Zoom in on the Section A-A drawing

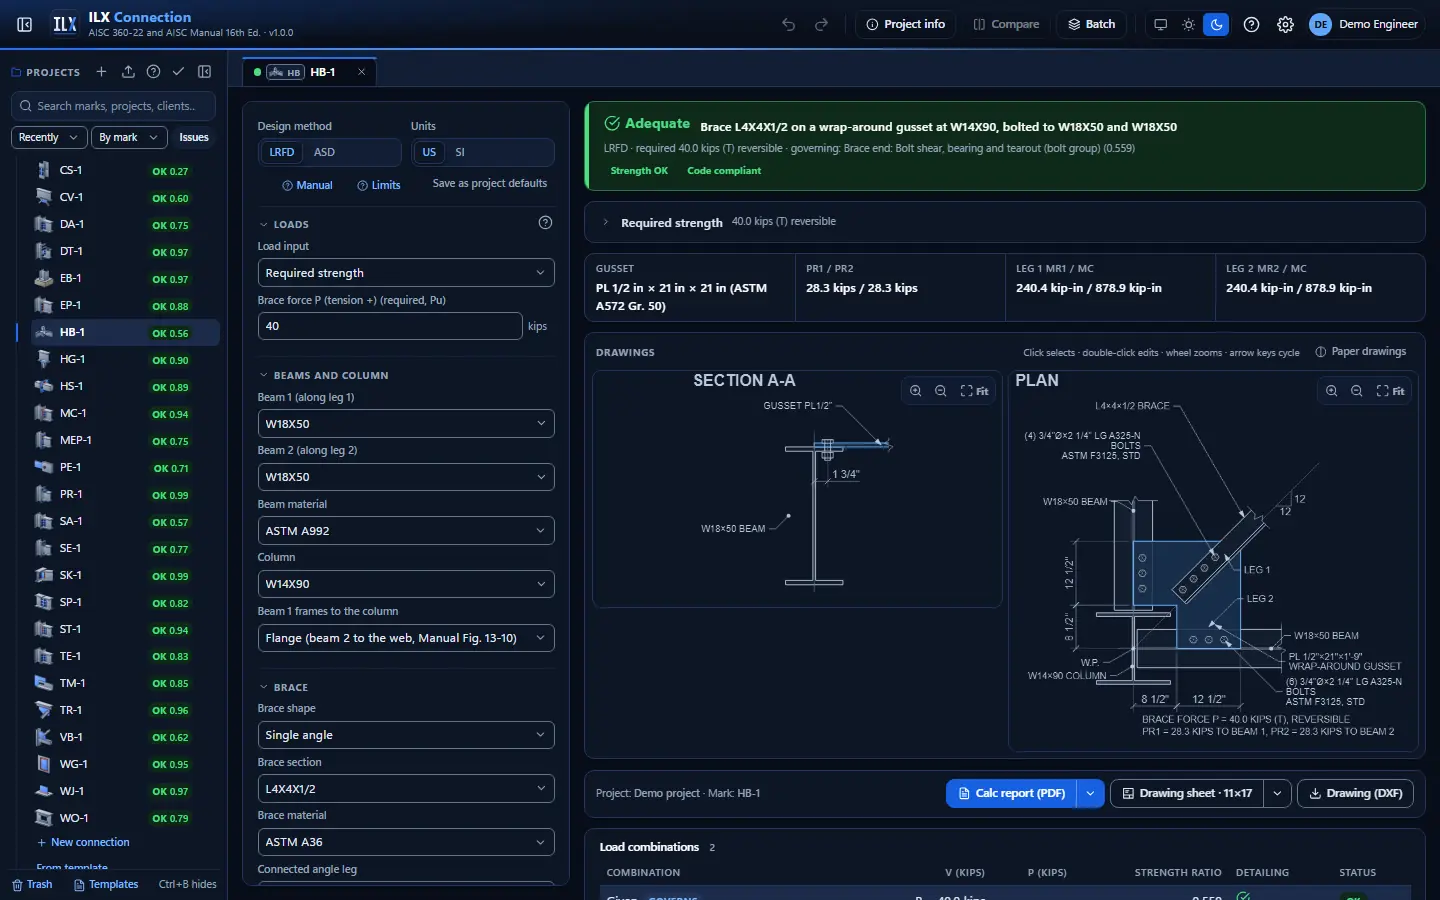point(916,391)
